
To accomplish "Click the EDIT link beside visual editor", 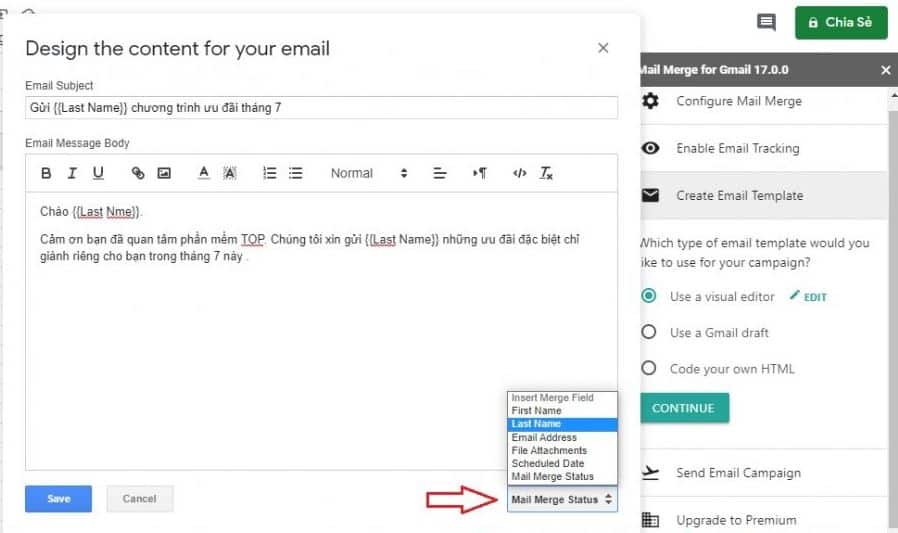I will point(808,297).
